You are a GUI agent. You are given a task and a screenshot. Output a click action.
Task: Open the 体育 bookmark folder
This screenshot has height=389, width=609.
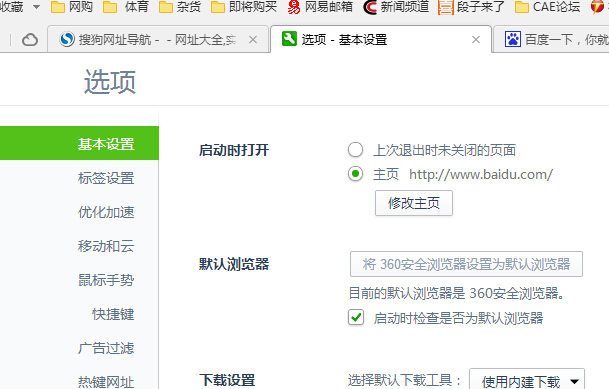click(125, 7)
